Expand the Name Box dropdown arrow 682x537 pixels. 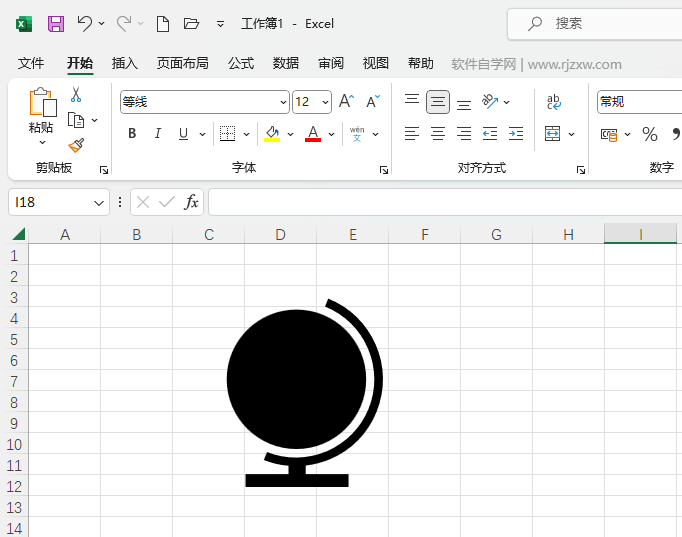[99, 203]
